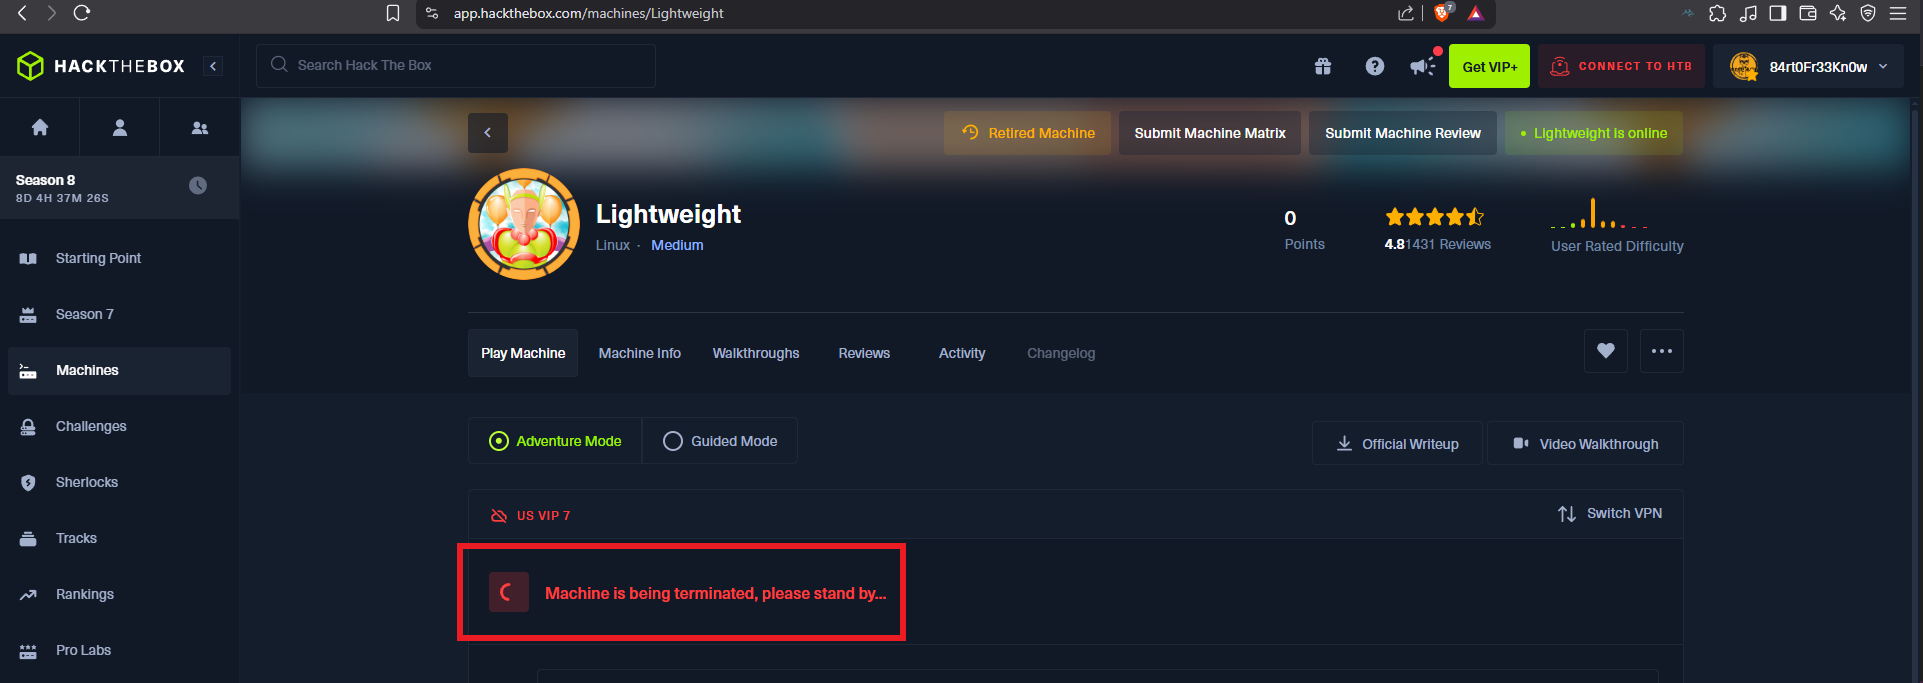
Task: Bookmark this page icon
Action: pos(393,13)
